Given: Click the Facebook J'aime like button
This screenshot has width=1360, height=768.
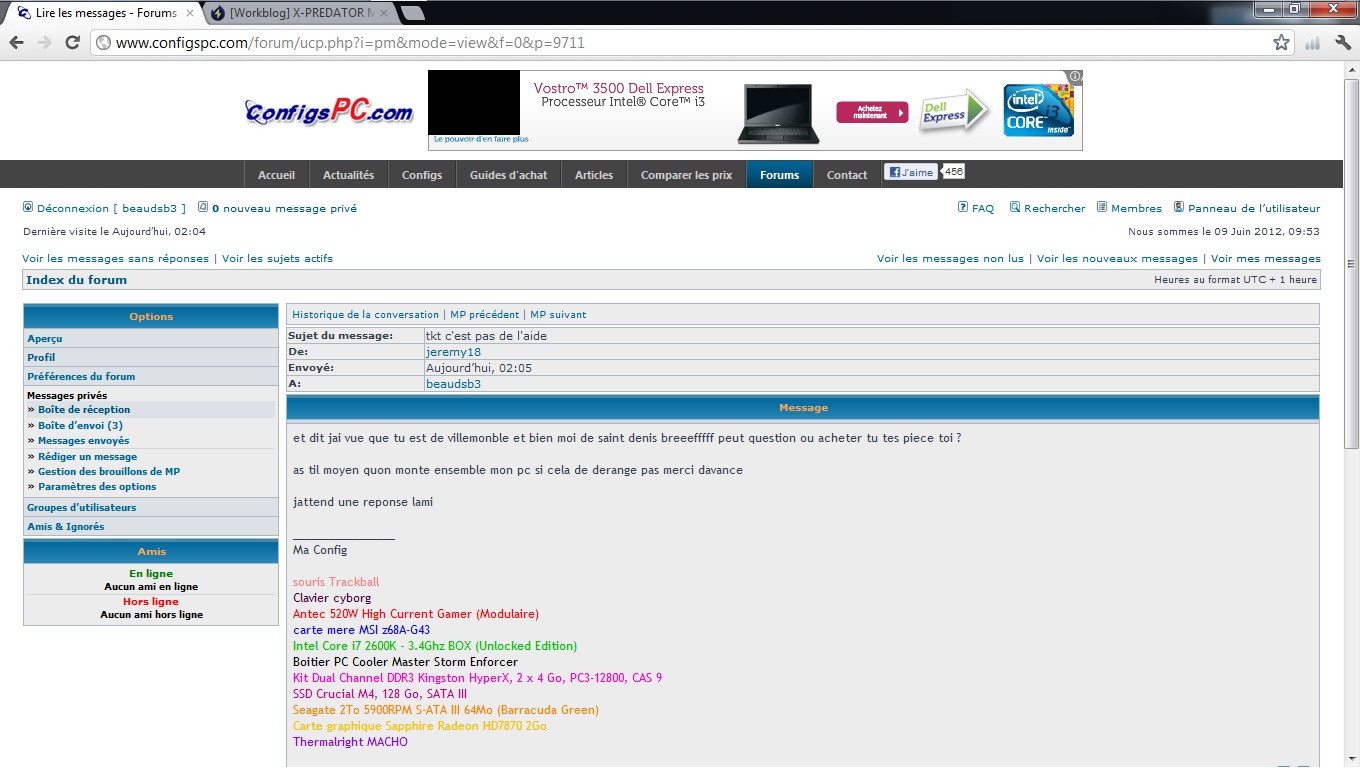Looking at the screenshot, I should [x=910, y=172].
